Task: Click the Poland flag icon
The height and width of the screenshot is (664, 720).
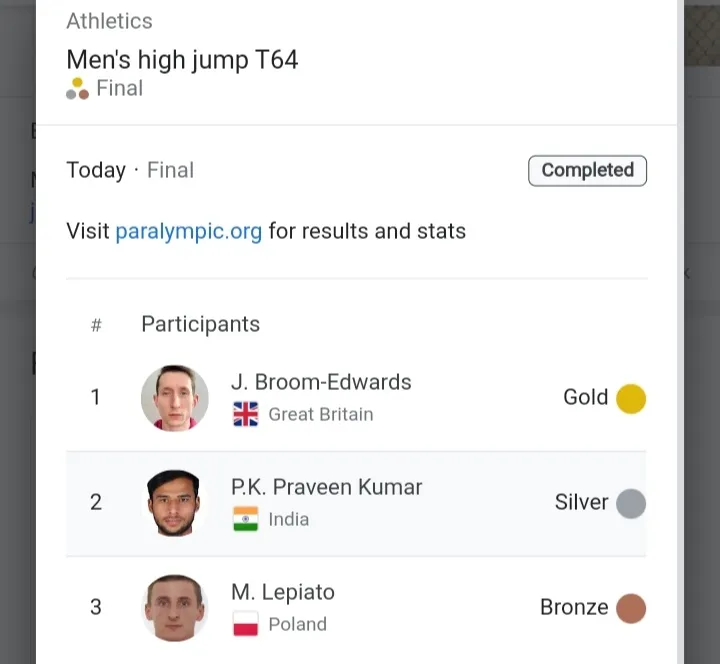Action: point(246,624)
